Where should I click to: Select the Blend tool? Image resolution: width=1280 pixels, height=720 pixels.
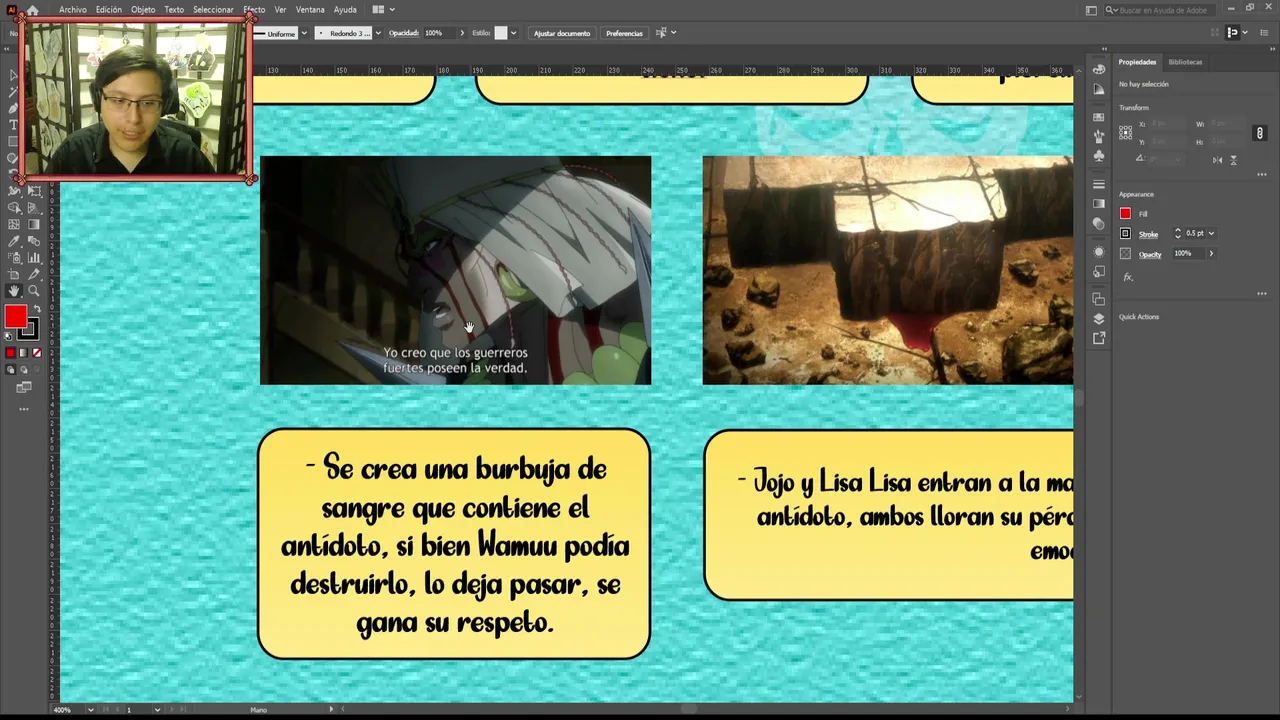(33, 241)
